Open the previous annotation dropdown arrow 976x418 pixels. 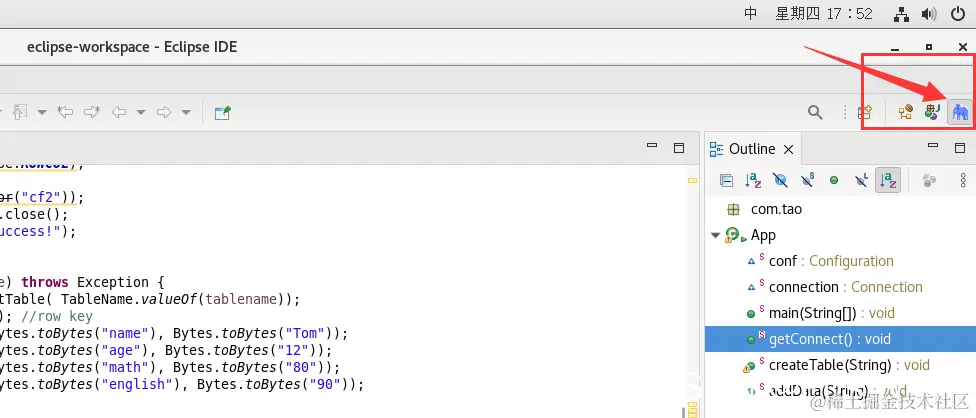click(x=42, y=113)
